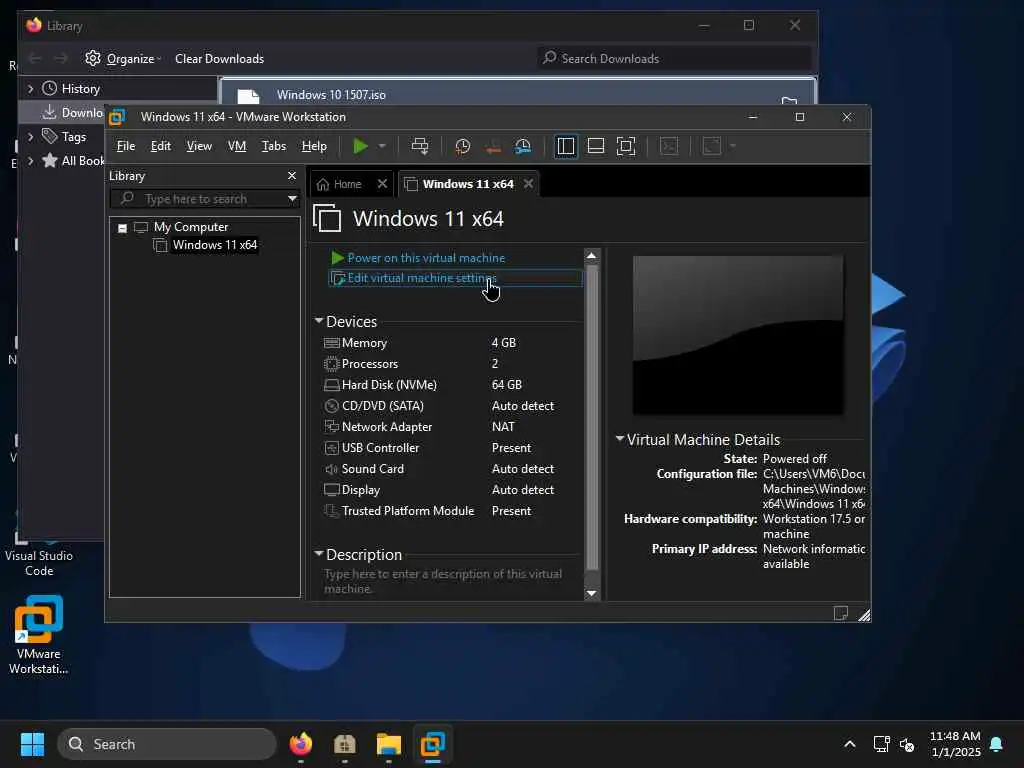Click the message log status bar icon

(x=840, y=613)
